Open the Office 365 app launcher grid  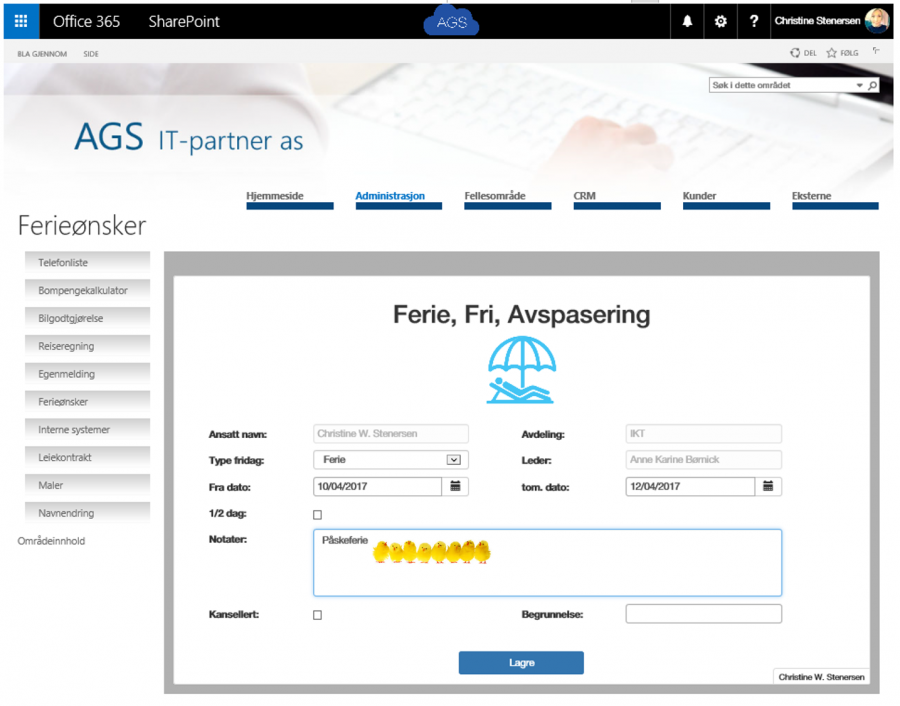pyautogui.click(x=21, y=21)
